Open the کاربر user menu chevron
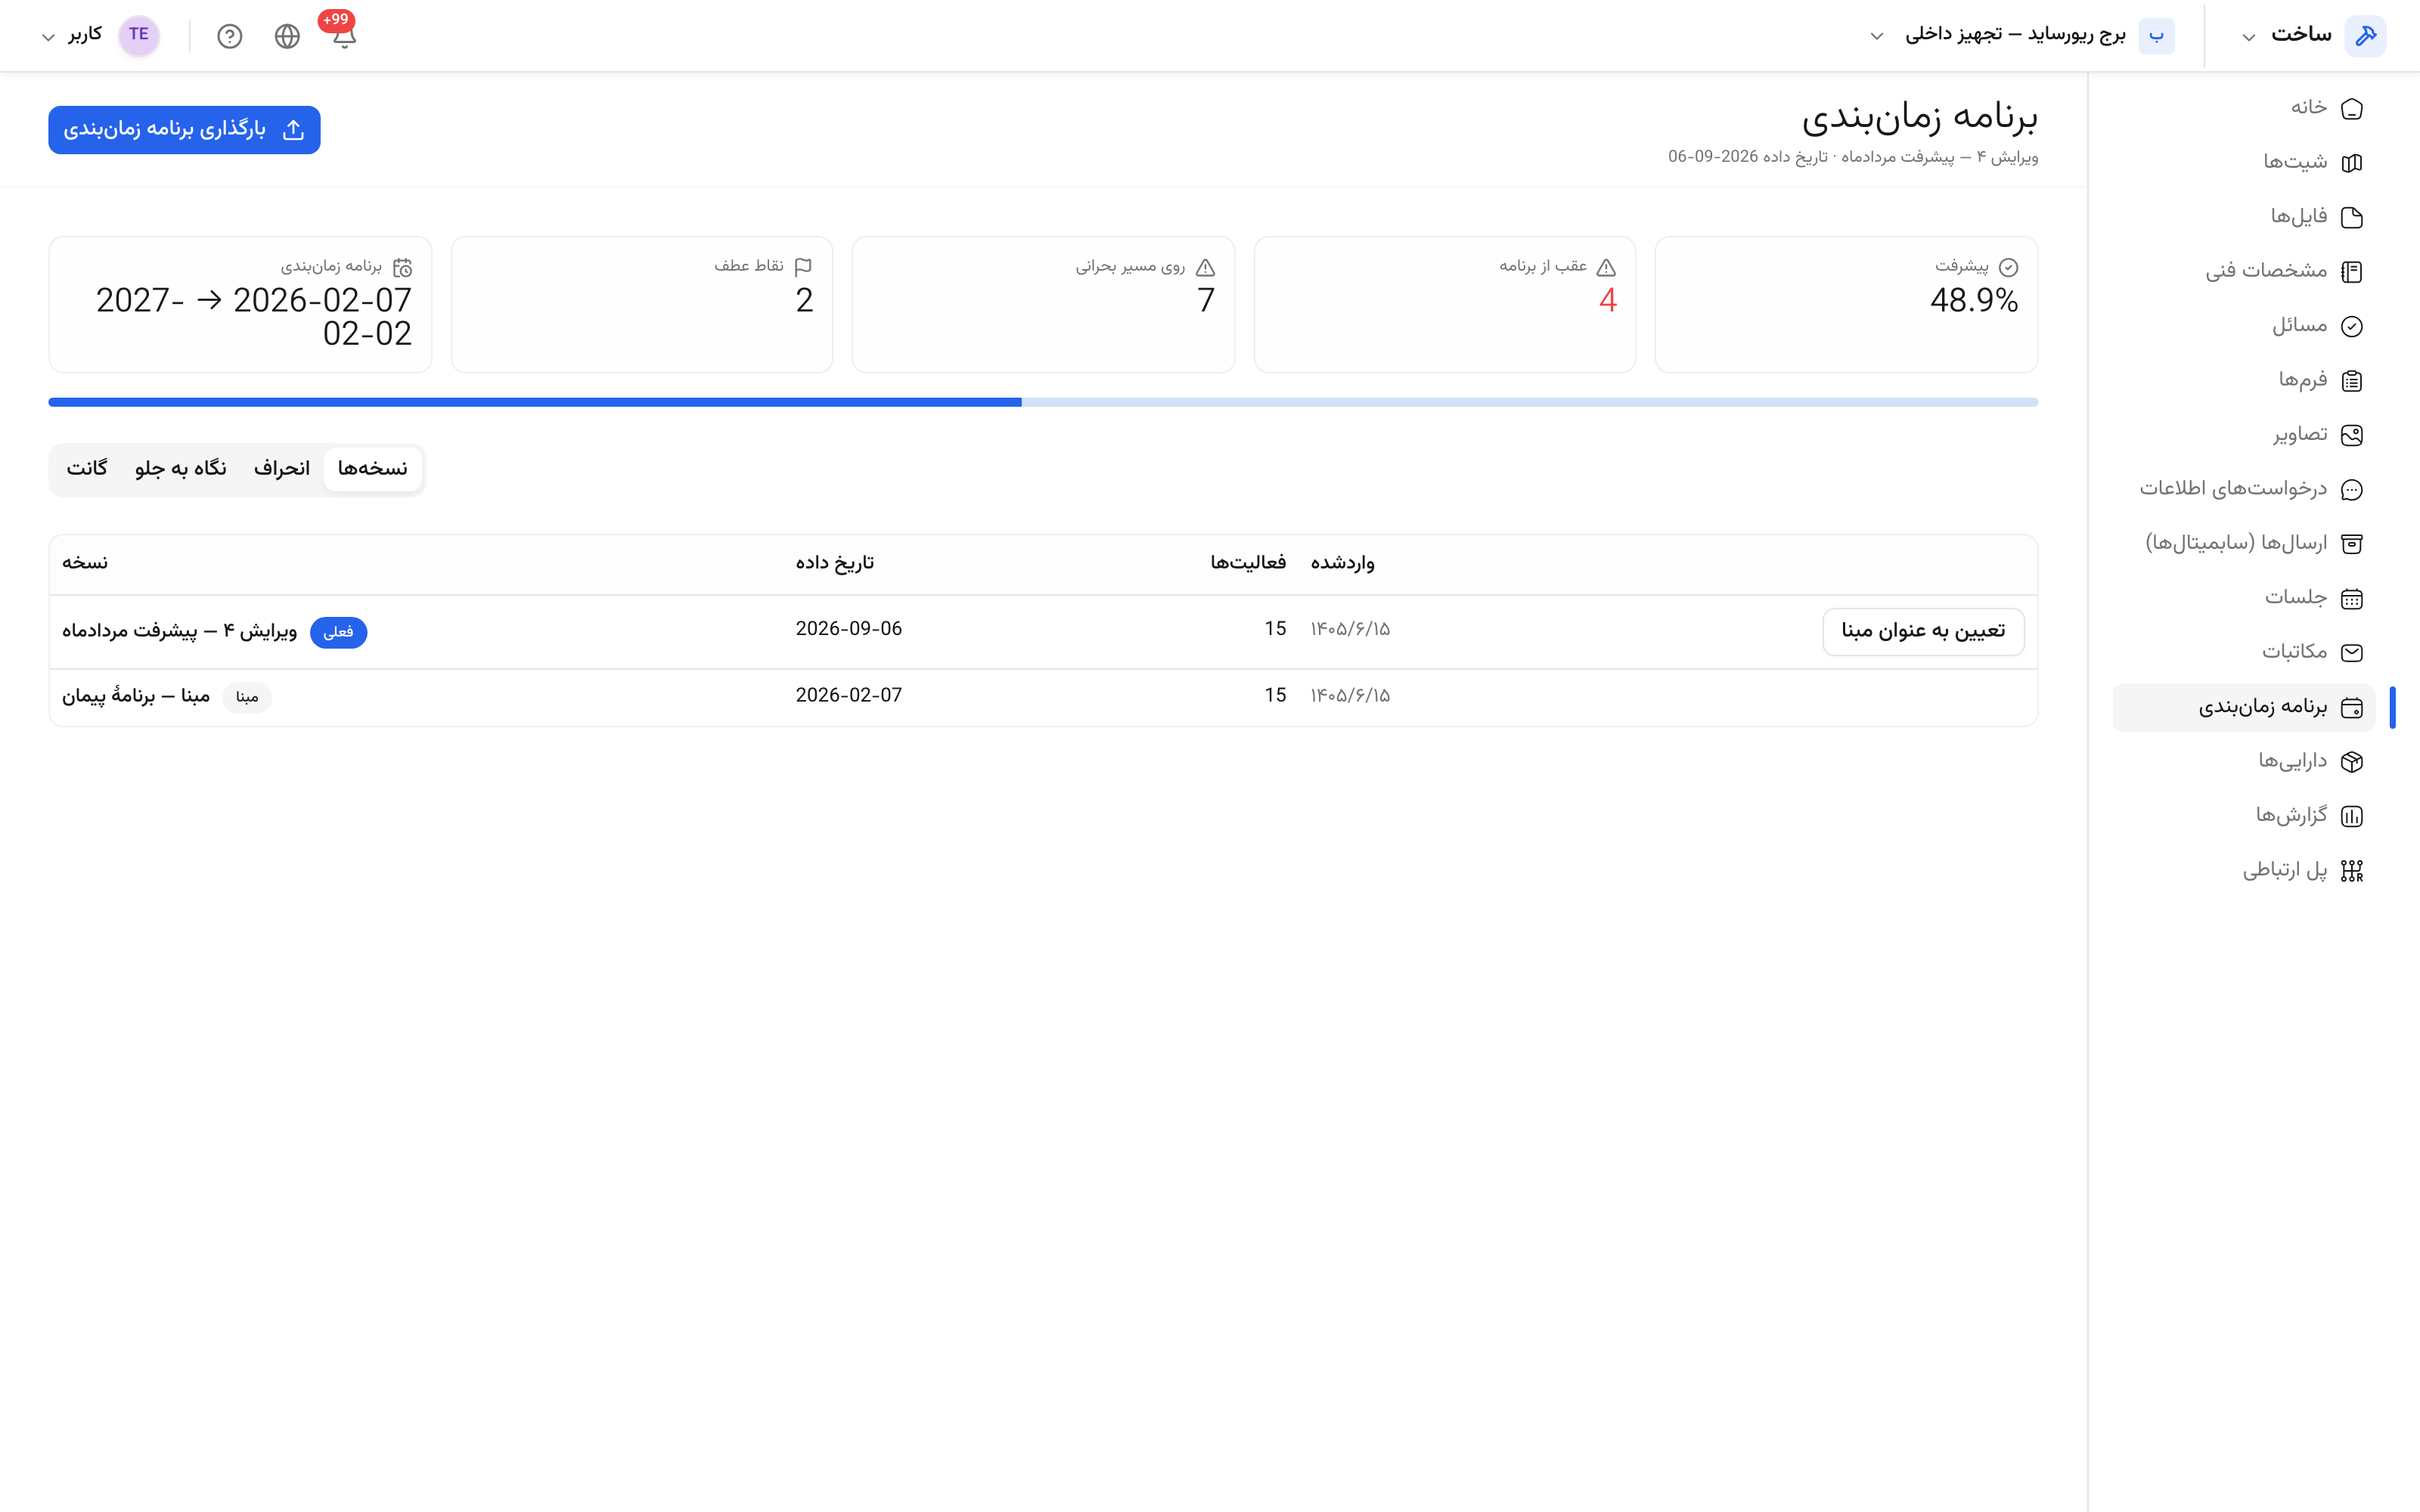This screenshot has width=2420, height=1512. tap(47, 37)
